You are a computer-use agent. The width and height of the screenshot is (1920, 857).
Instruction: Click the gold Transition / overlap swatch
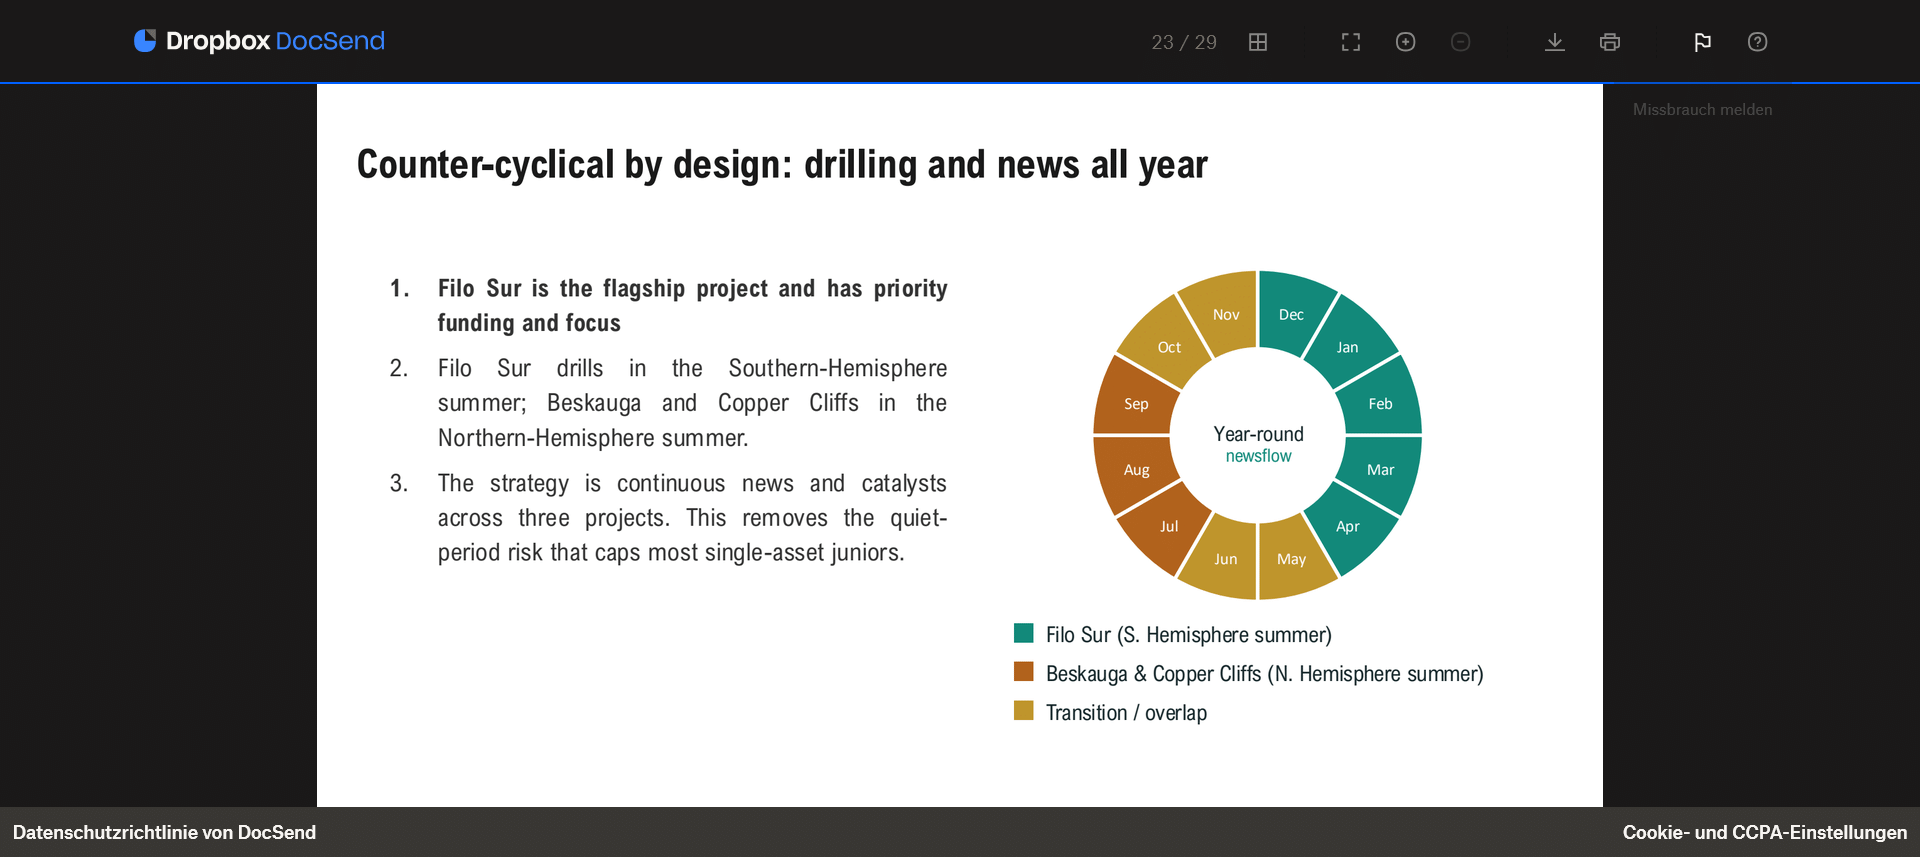(x=1023, y=711)
